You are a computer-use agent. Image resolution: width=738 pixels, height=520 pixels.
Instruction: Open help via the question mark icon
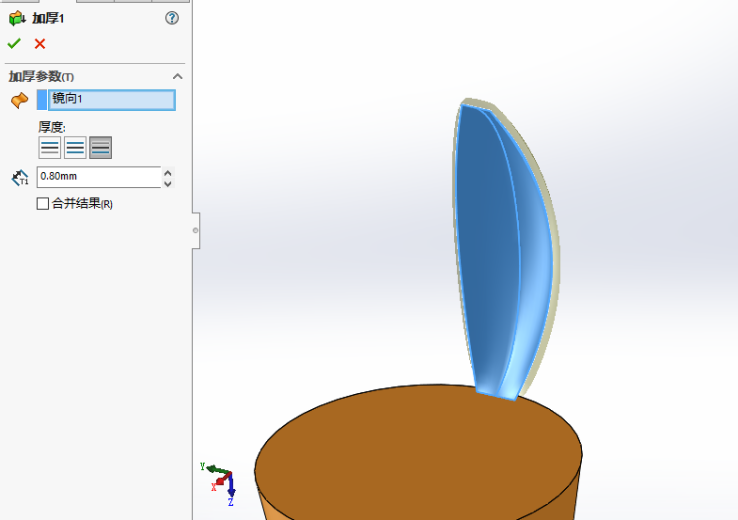[171, 18]
